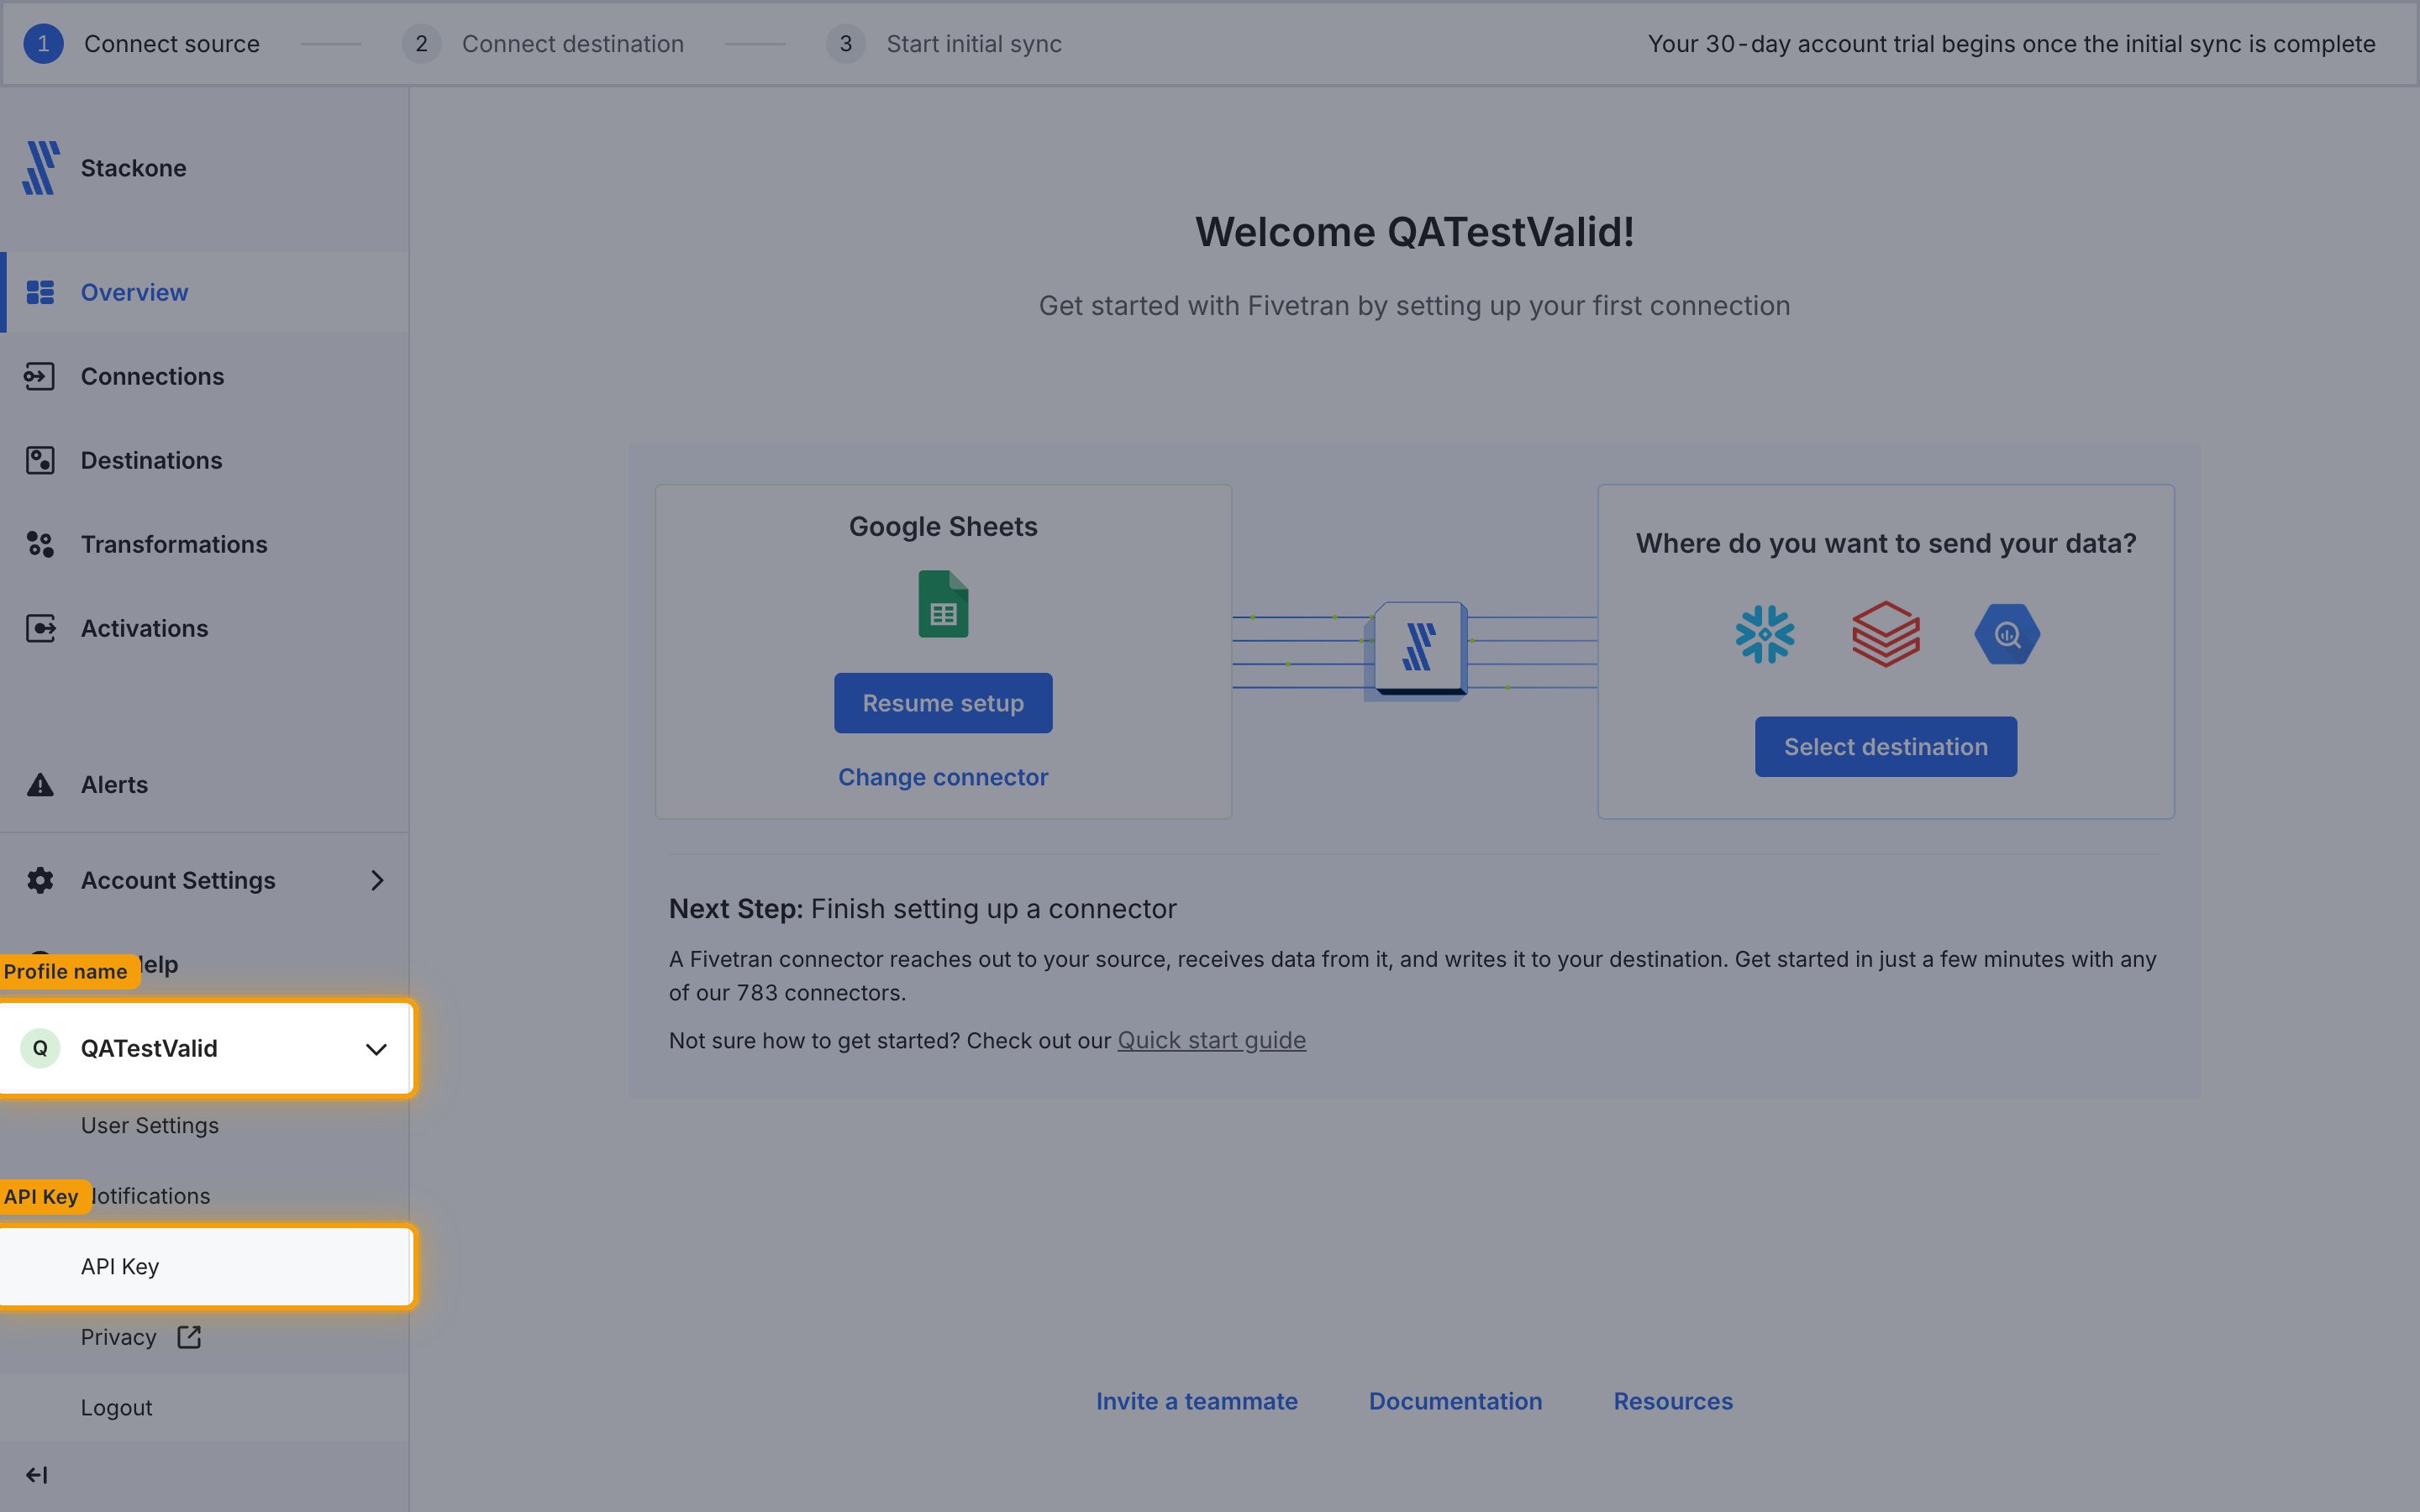Select API Key in profile menu
Image resolution: width=2420 pixels, height=1512 pixels.
tap(205, 1266)
